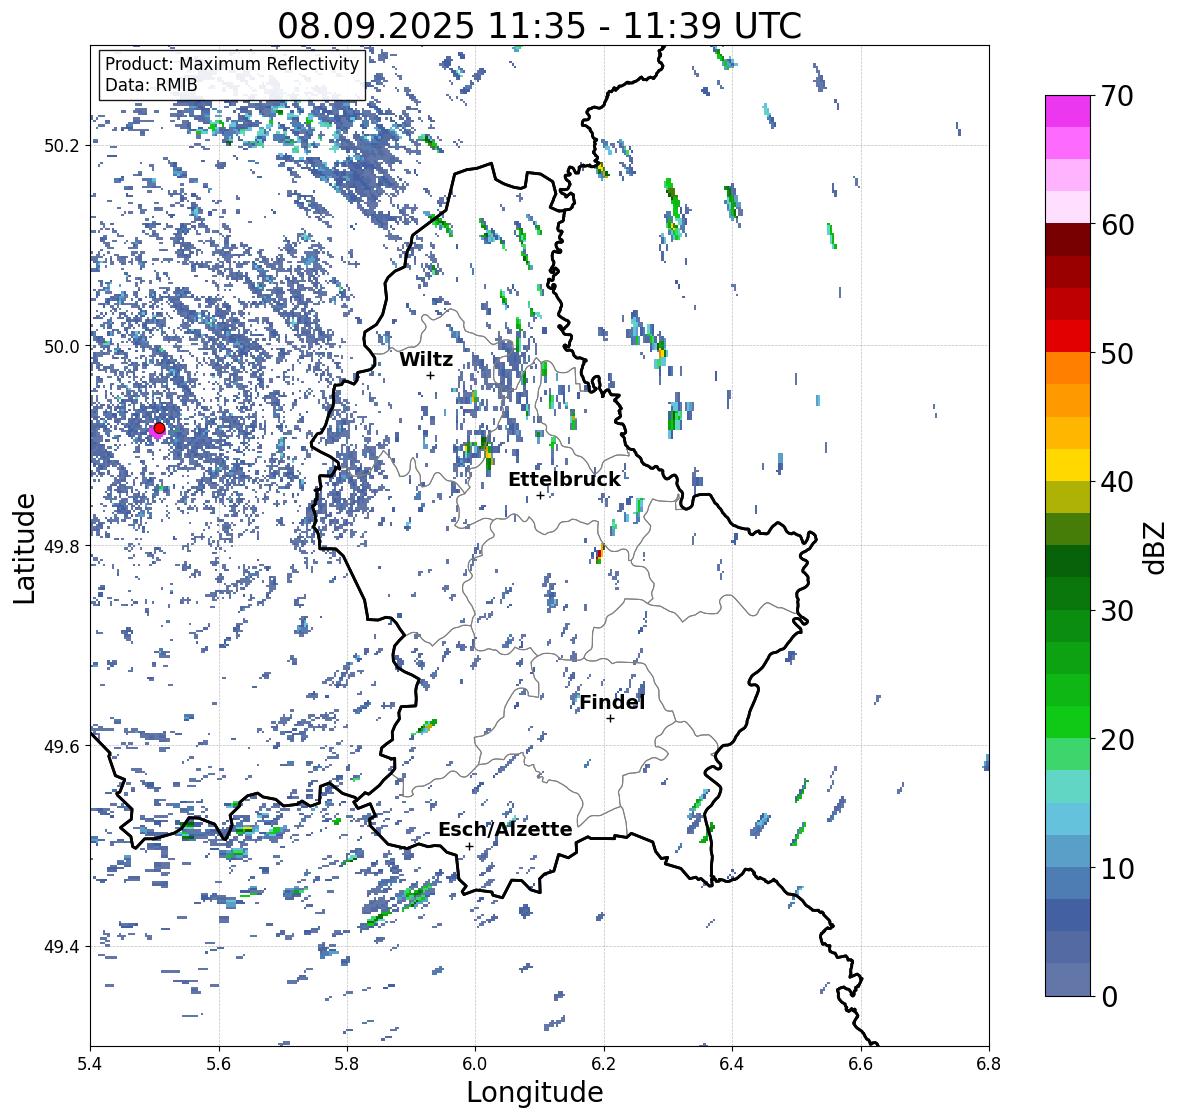Click the latitude tick label 49.4

coord(62,947)
